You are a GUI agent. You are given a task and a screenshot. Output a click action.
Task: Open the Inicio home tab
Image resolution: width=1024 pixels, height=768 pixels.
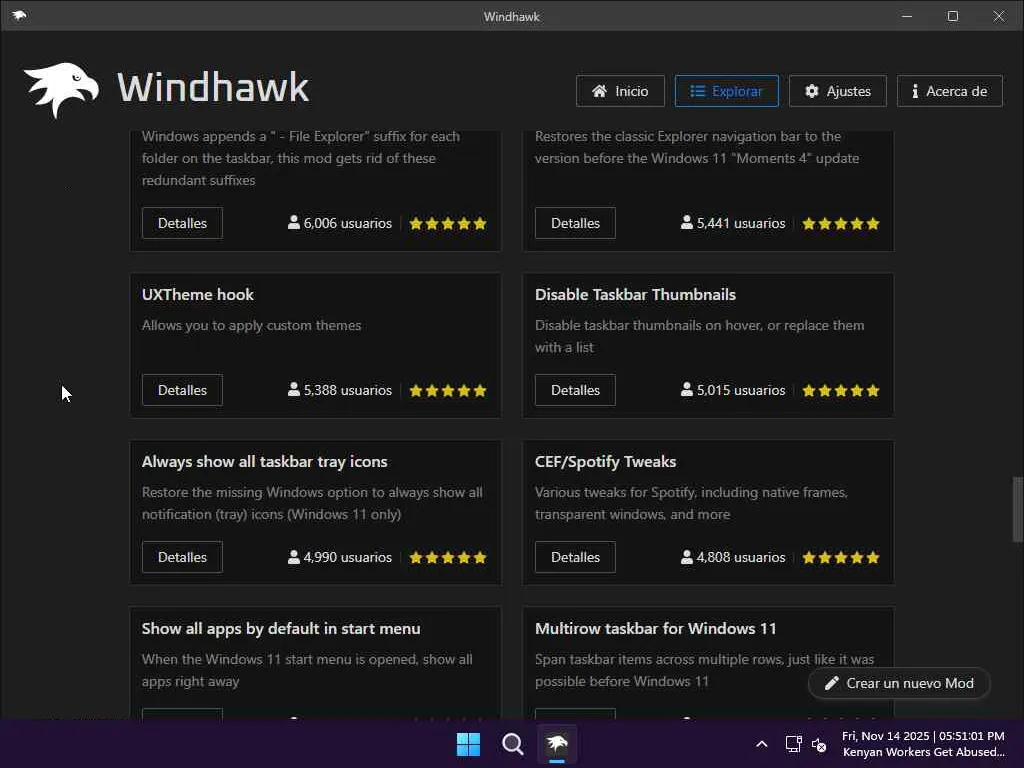point(620,91)
